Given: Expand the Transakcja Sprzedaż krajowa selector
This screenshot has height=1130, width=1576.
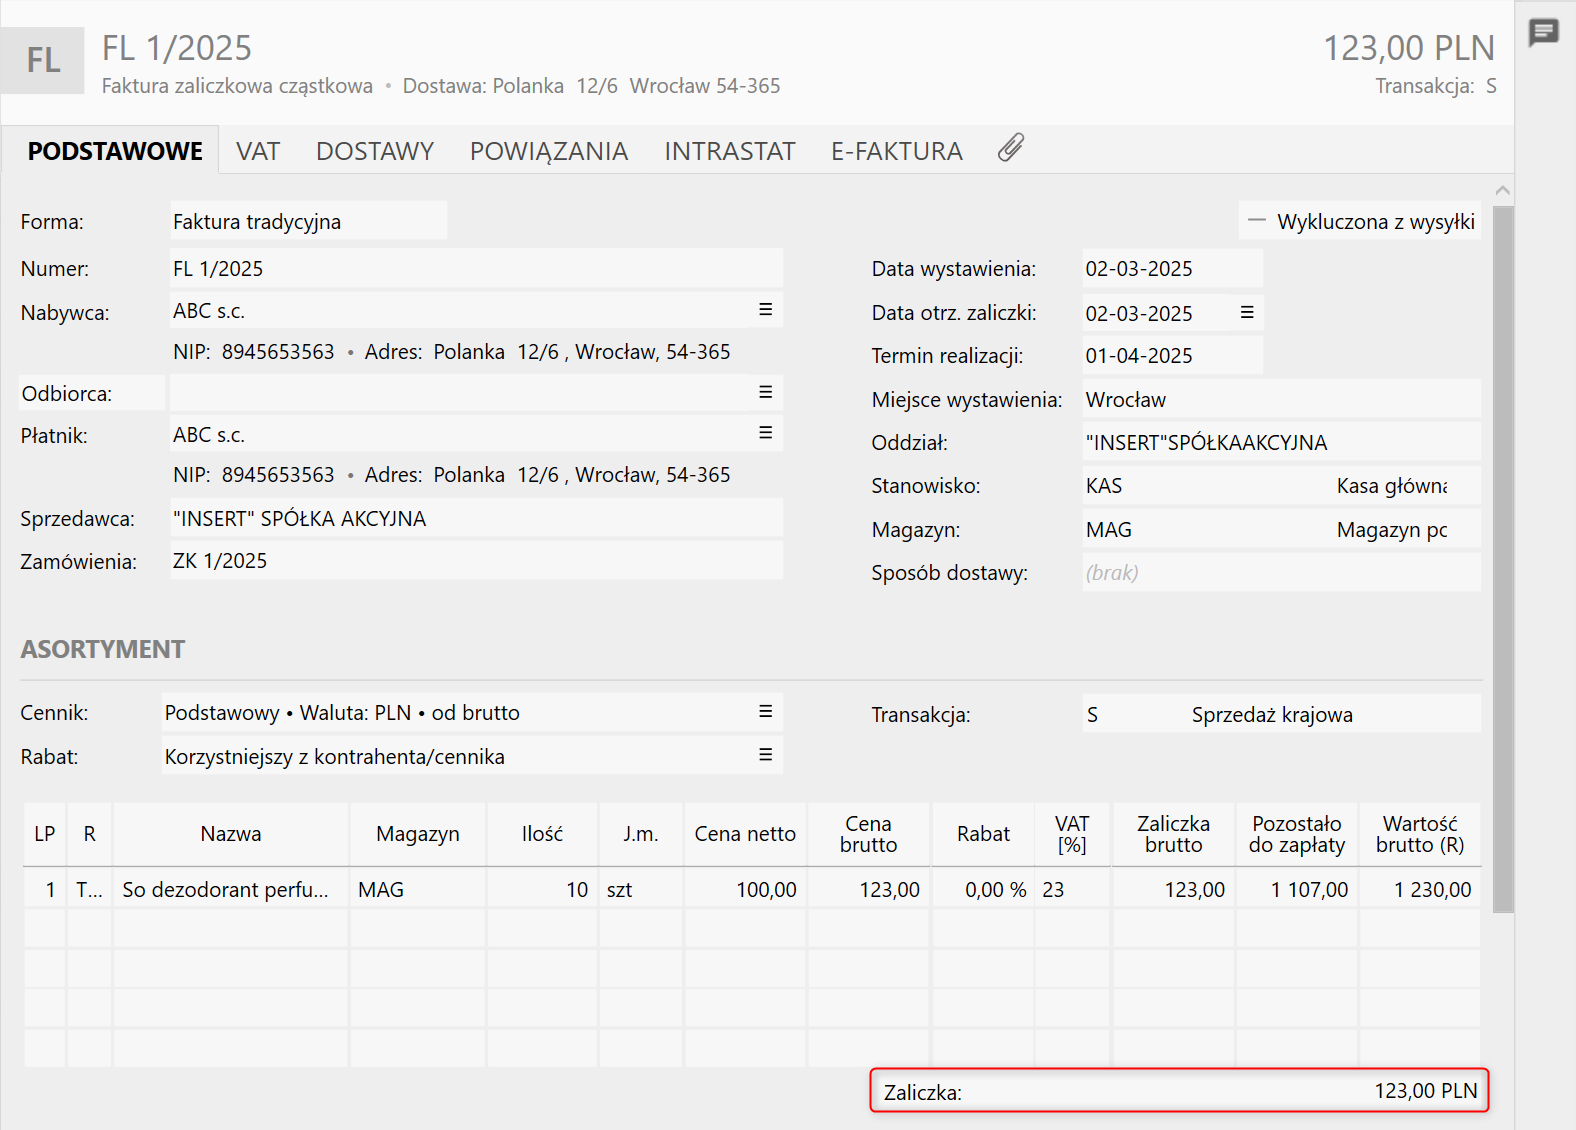Looking at the screenshot, I should [1280, 715].
